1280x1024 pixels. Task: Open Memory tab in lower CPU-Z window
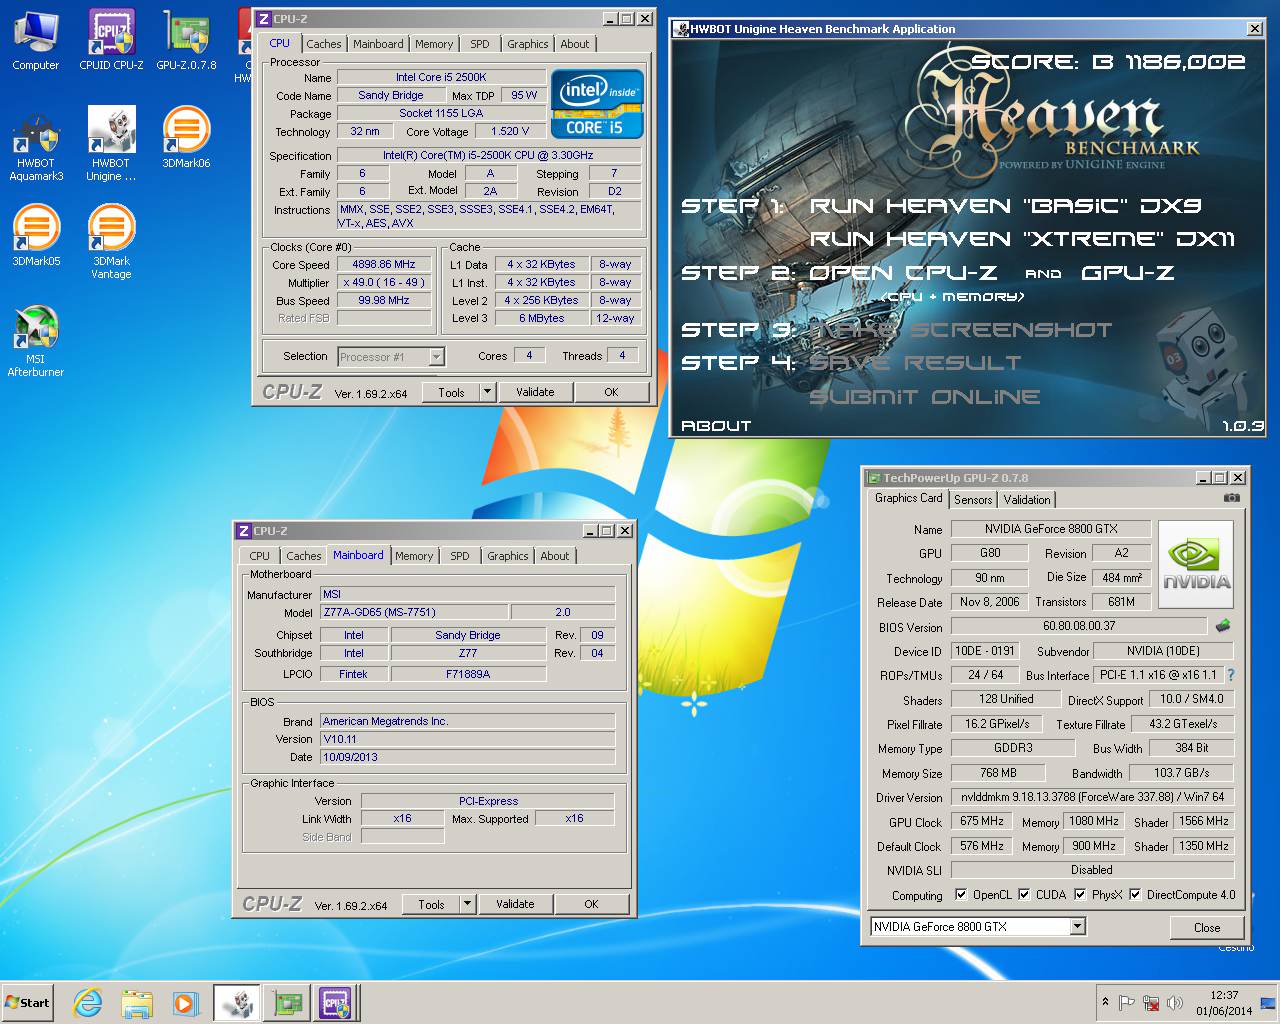[x=414, y=556]
